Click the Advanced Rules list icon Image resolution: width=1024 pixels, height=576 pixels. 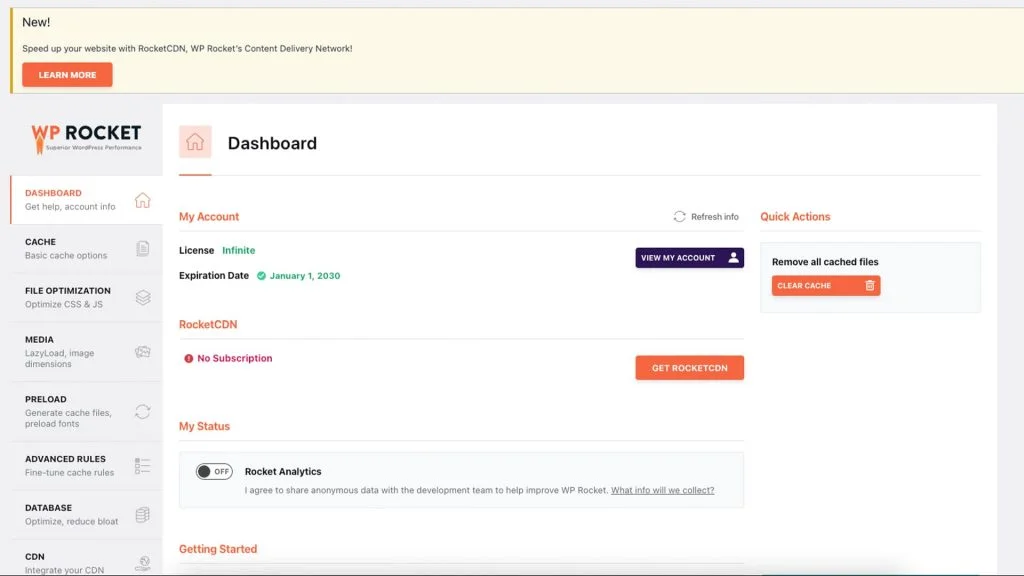(142, 466)
